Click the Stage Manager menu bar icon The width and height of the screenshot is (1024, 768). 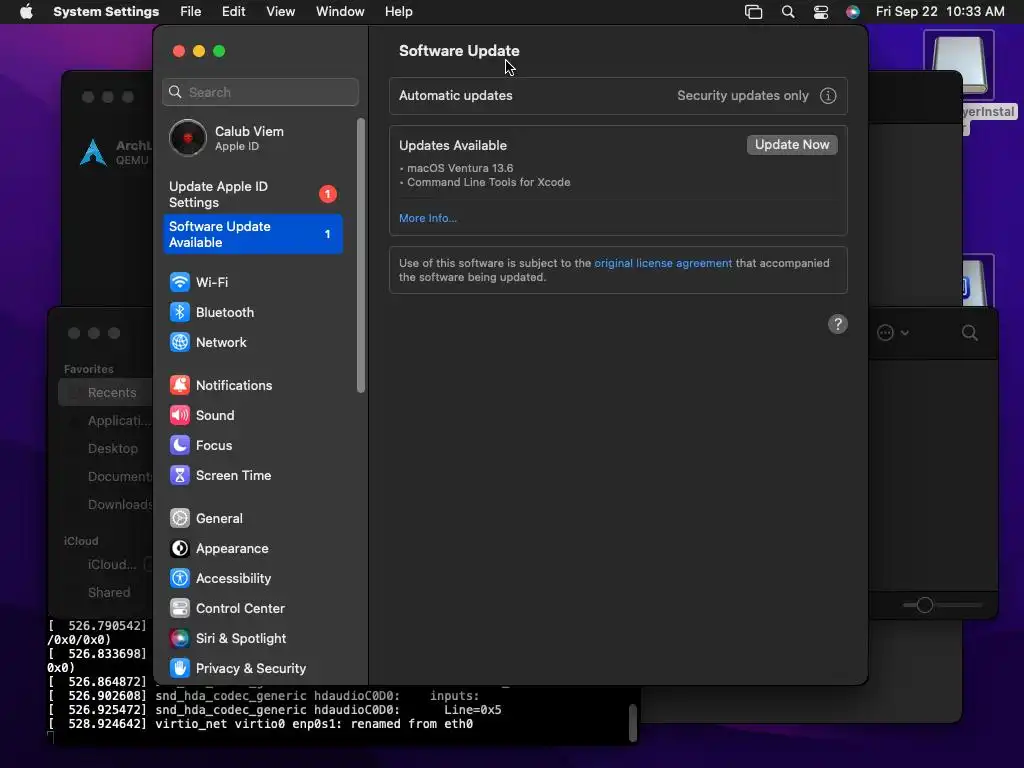754,12
